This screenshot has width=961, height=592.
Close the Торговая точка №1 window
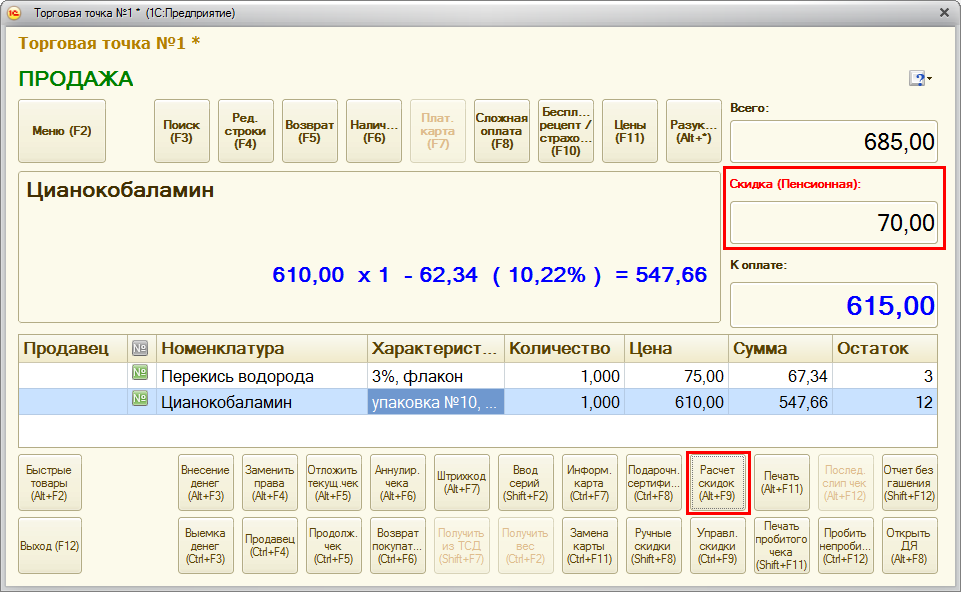pos(944,13)
